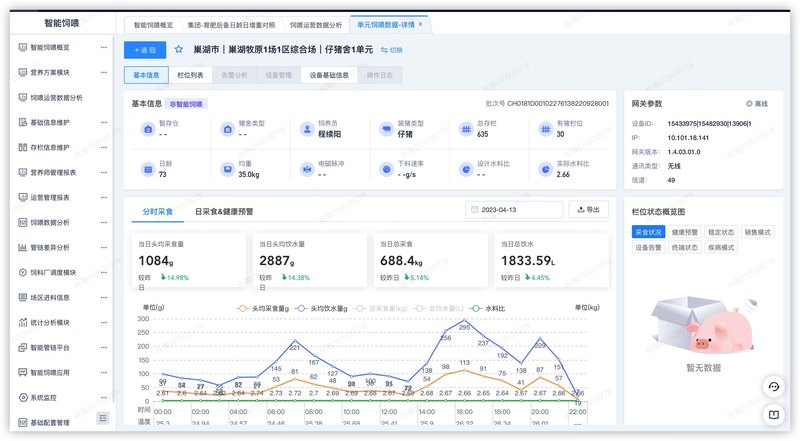Expand the 运营管理报表 menu via its dots
The image size is (800, 441).
[x=104, y=198]
